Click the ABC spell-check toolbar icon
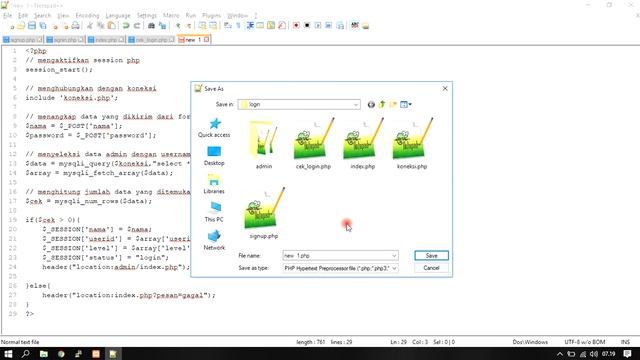Image resolution: width=640 pixels, height=360 pixels. 355,26
